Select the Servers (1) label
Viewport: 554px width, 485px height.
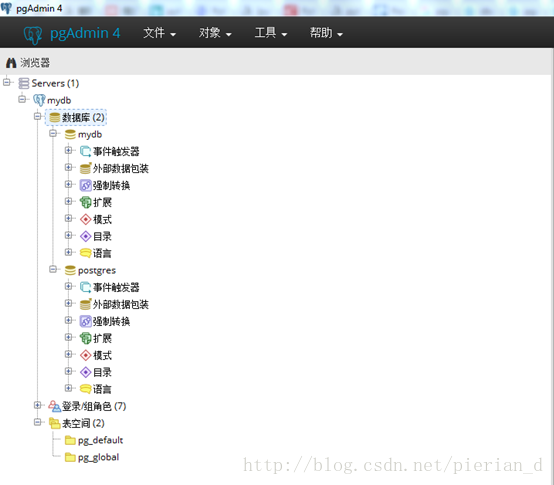click(x=55, y=83)
